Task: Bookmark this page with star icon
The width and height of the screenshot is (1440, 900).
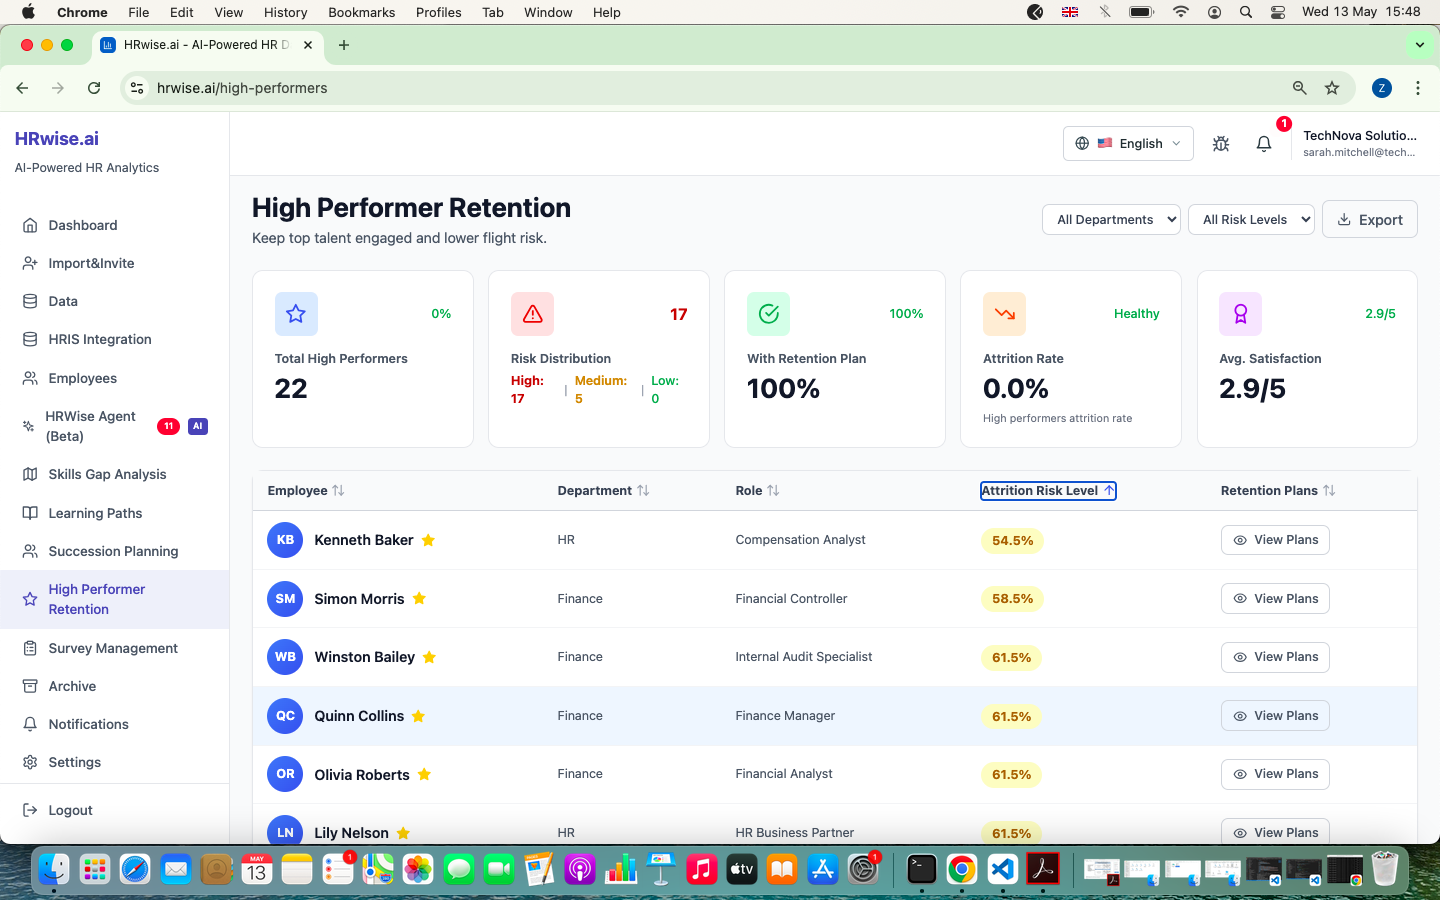Action: 1332,88
